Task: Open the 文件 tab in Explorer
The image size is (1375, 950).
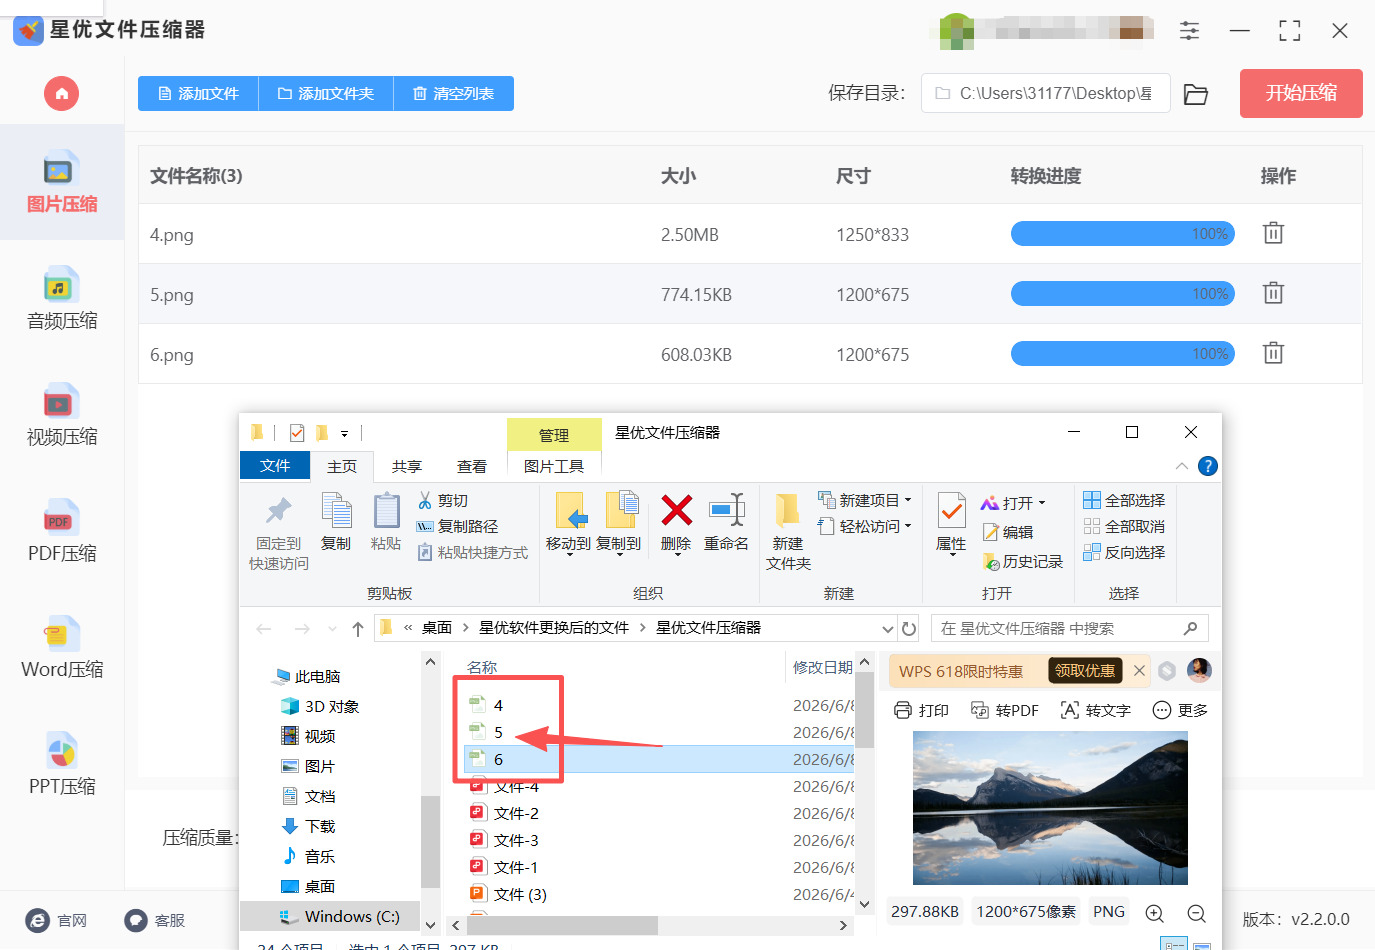Action: 275,466
